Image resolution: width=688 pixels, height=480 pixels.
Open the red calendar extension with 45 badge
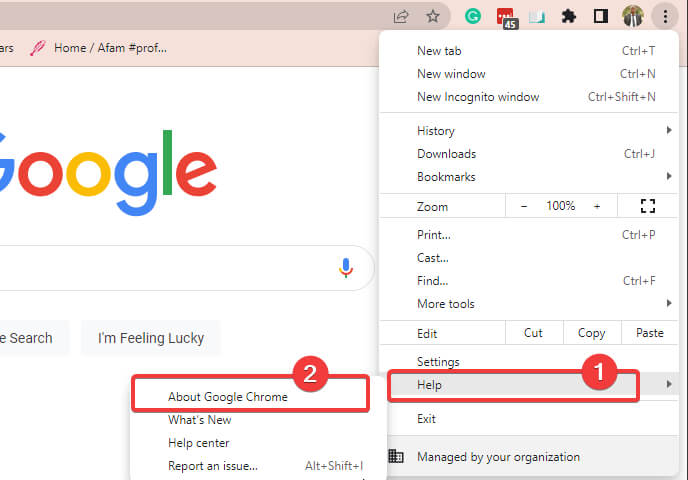click(x=507, y=18)
